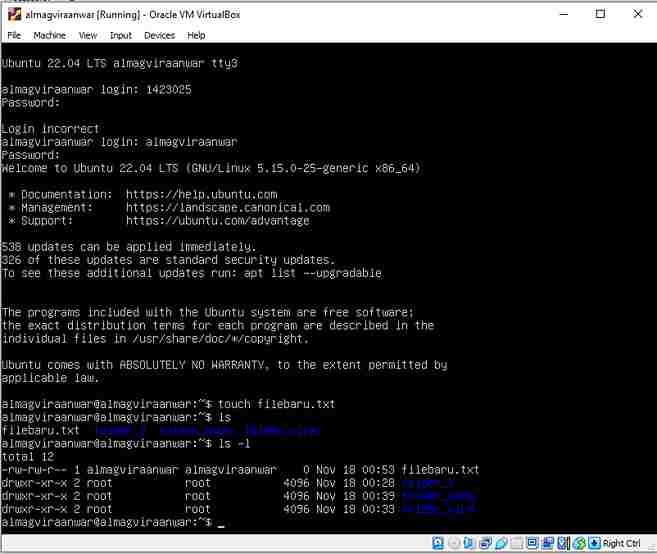Open the Devices menu
The image size is (657, 554).
(159, 36)
